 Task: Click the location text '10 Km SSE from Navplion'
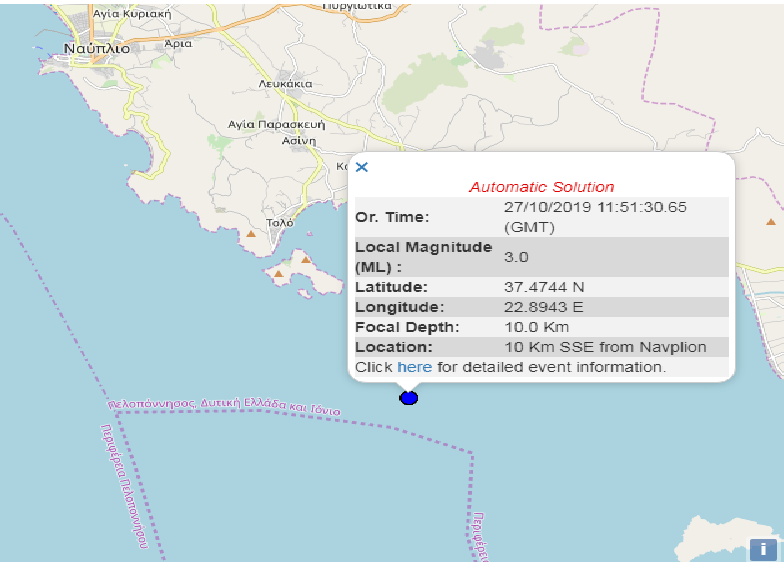(605, 347)
